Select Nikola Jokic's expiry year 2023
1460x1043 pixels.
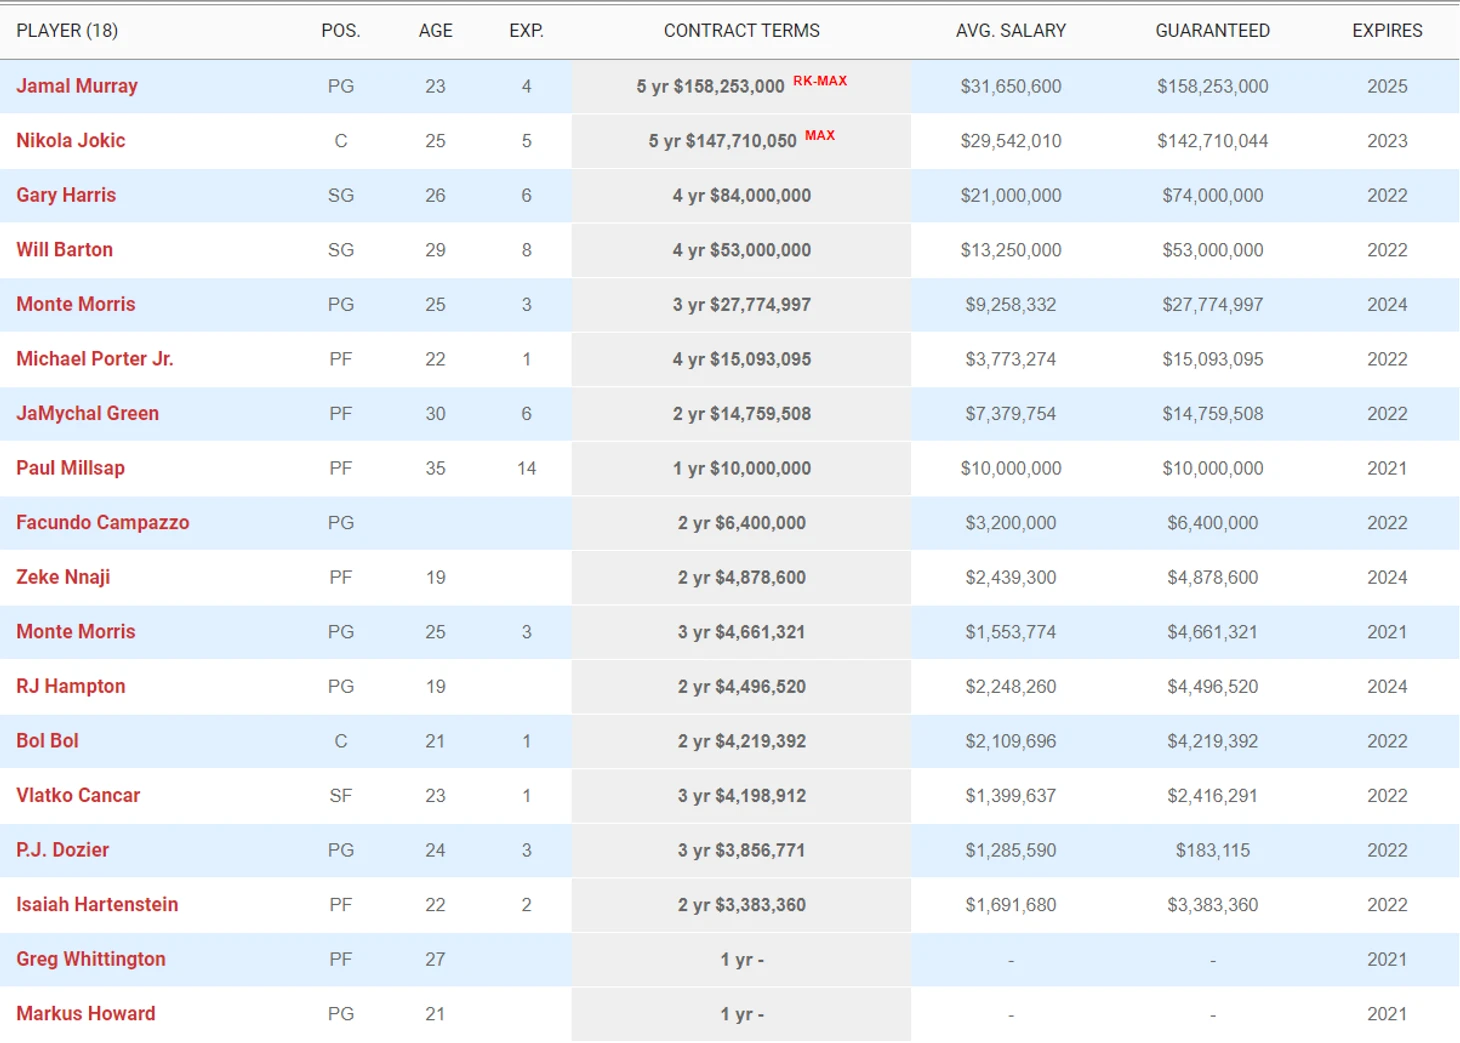pos(1387,141)
